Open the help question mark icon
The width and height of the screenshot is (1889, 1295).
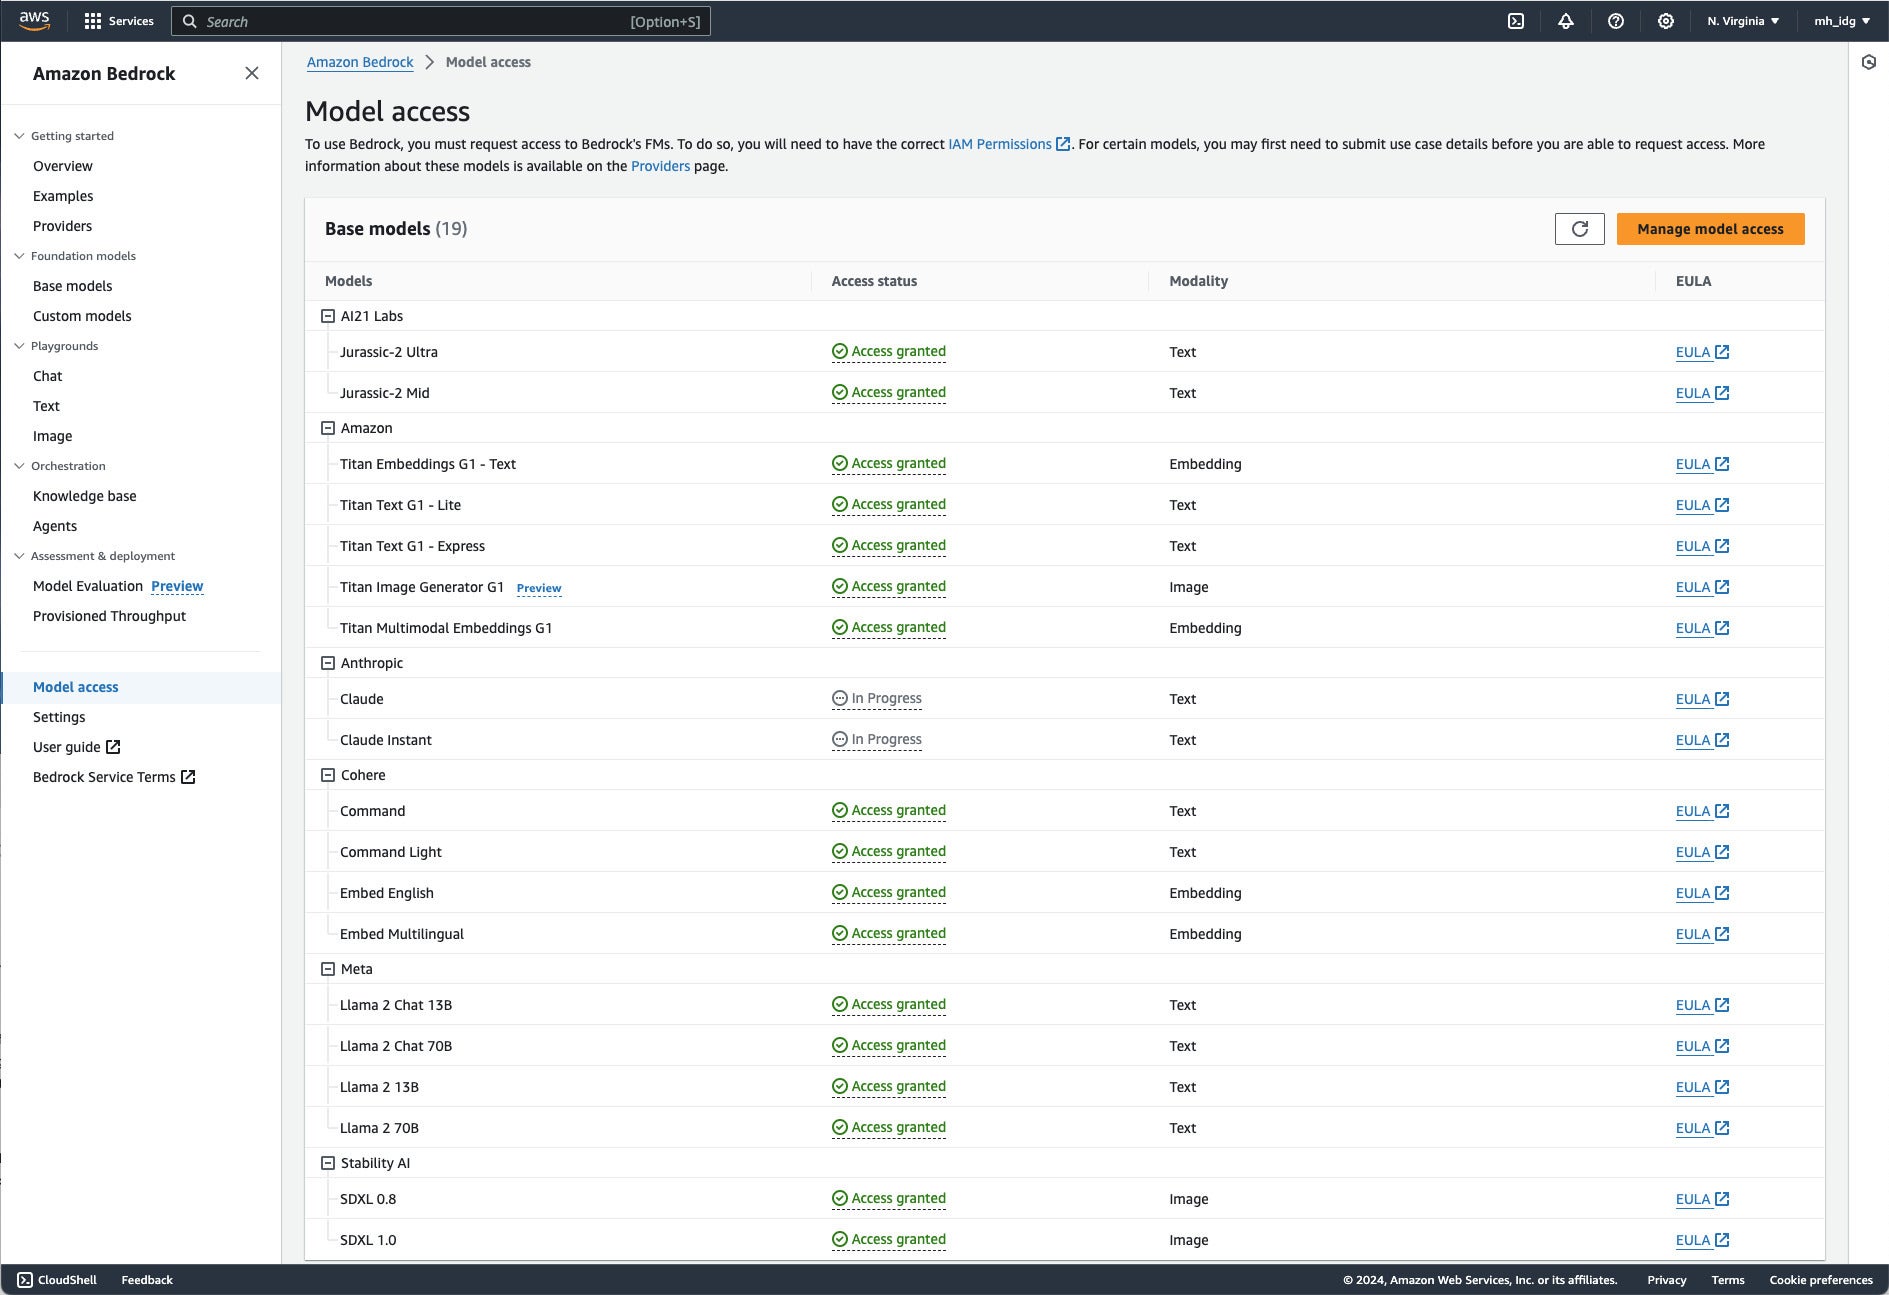click(x=1616, y=21)
